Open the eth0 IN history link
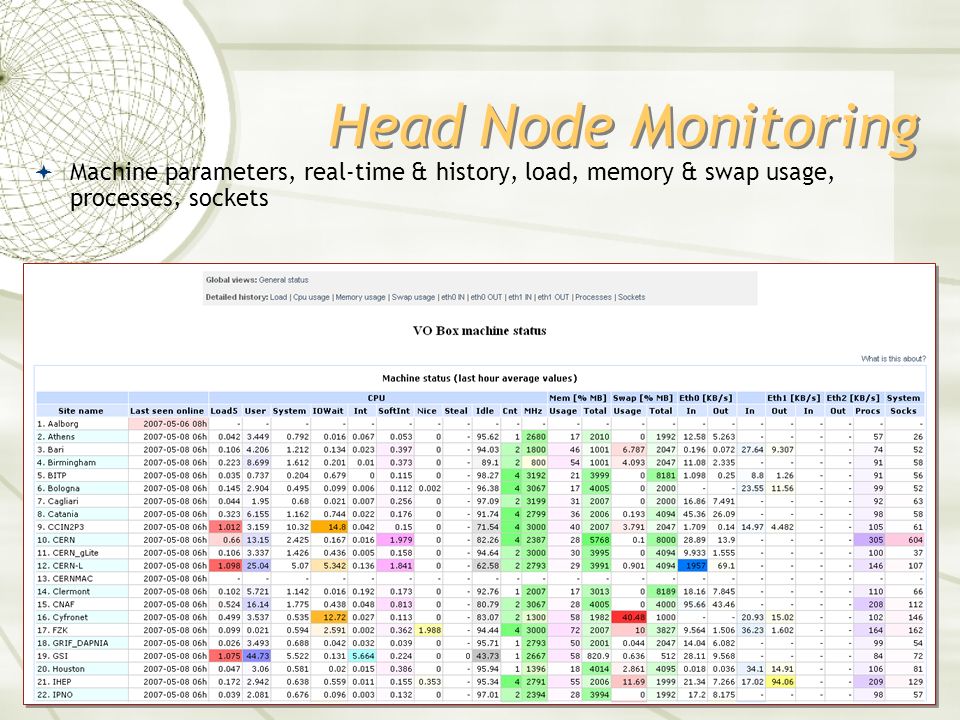This screenshot has height=720, width=960. click(x=452, y=297)
